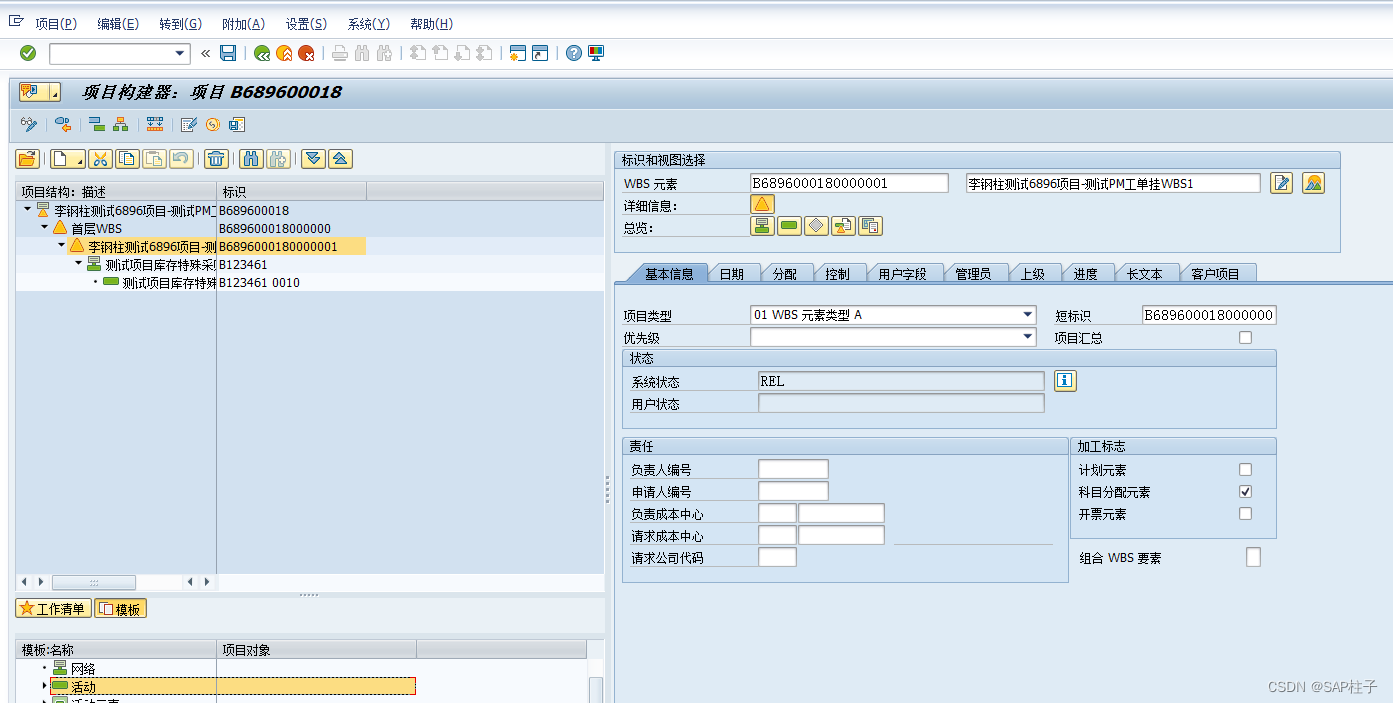Open the 设置(S) menu
1393x703 pixels.
point(306,24)
